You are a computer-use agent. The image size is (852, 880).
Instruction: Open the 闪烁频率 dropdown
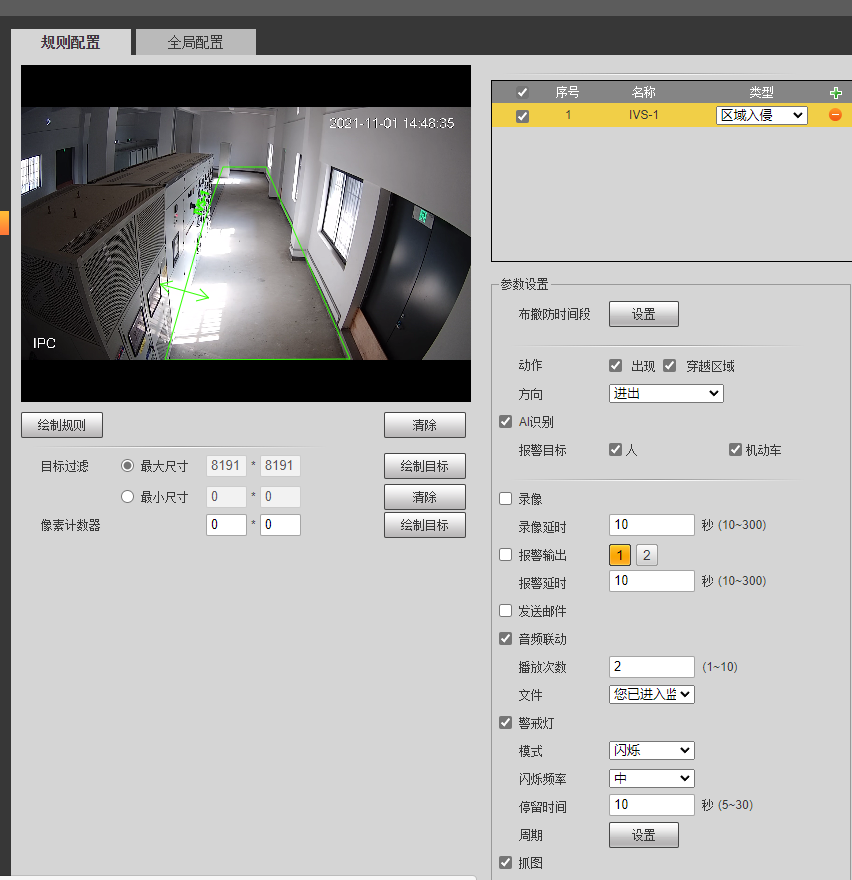[x=652, y=778]
